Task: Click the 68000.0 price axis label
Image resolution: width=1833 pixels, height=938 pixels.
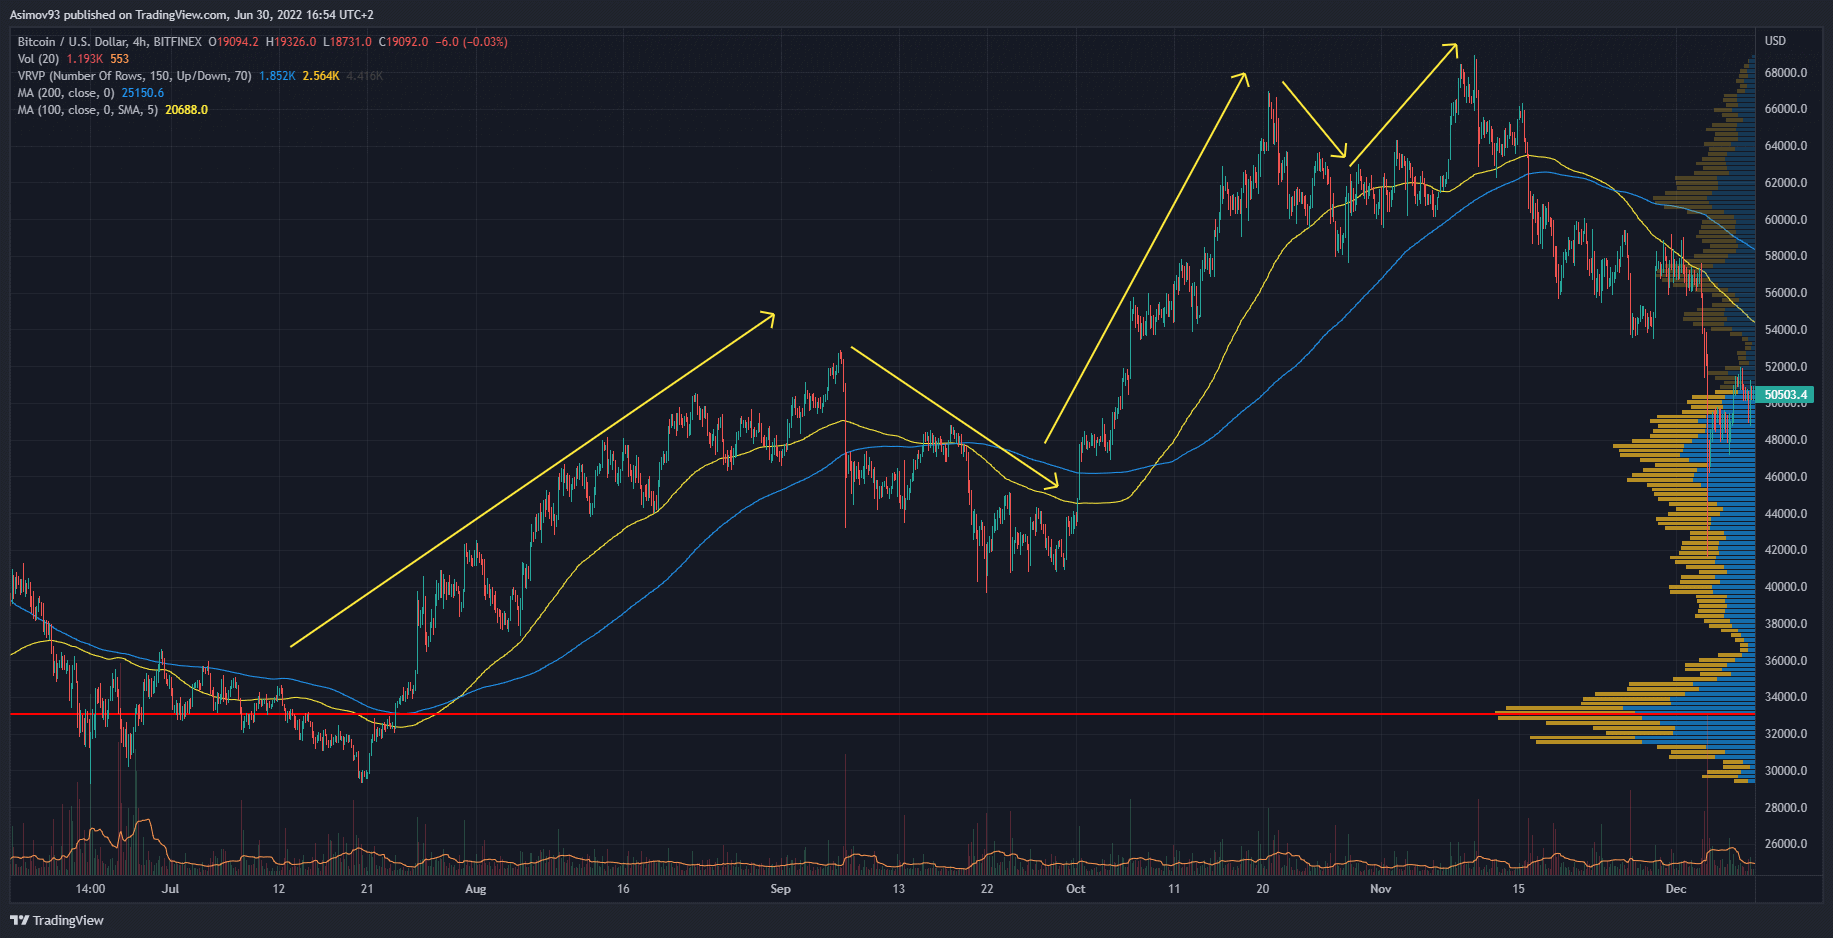Action: pos(1785,73)
